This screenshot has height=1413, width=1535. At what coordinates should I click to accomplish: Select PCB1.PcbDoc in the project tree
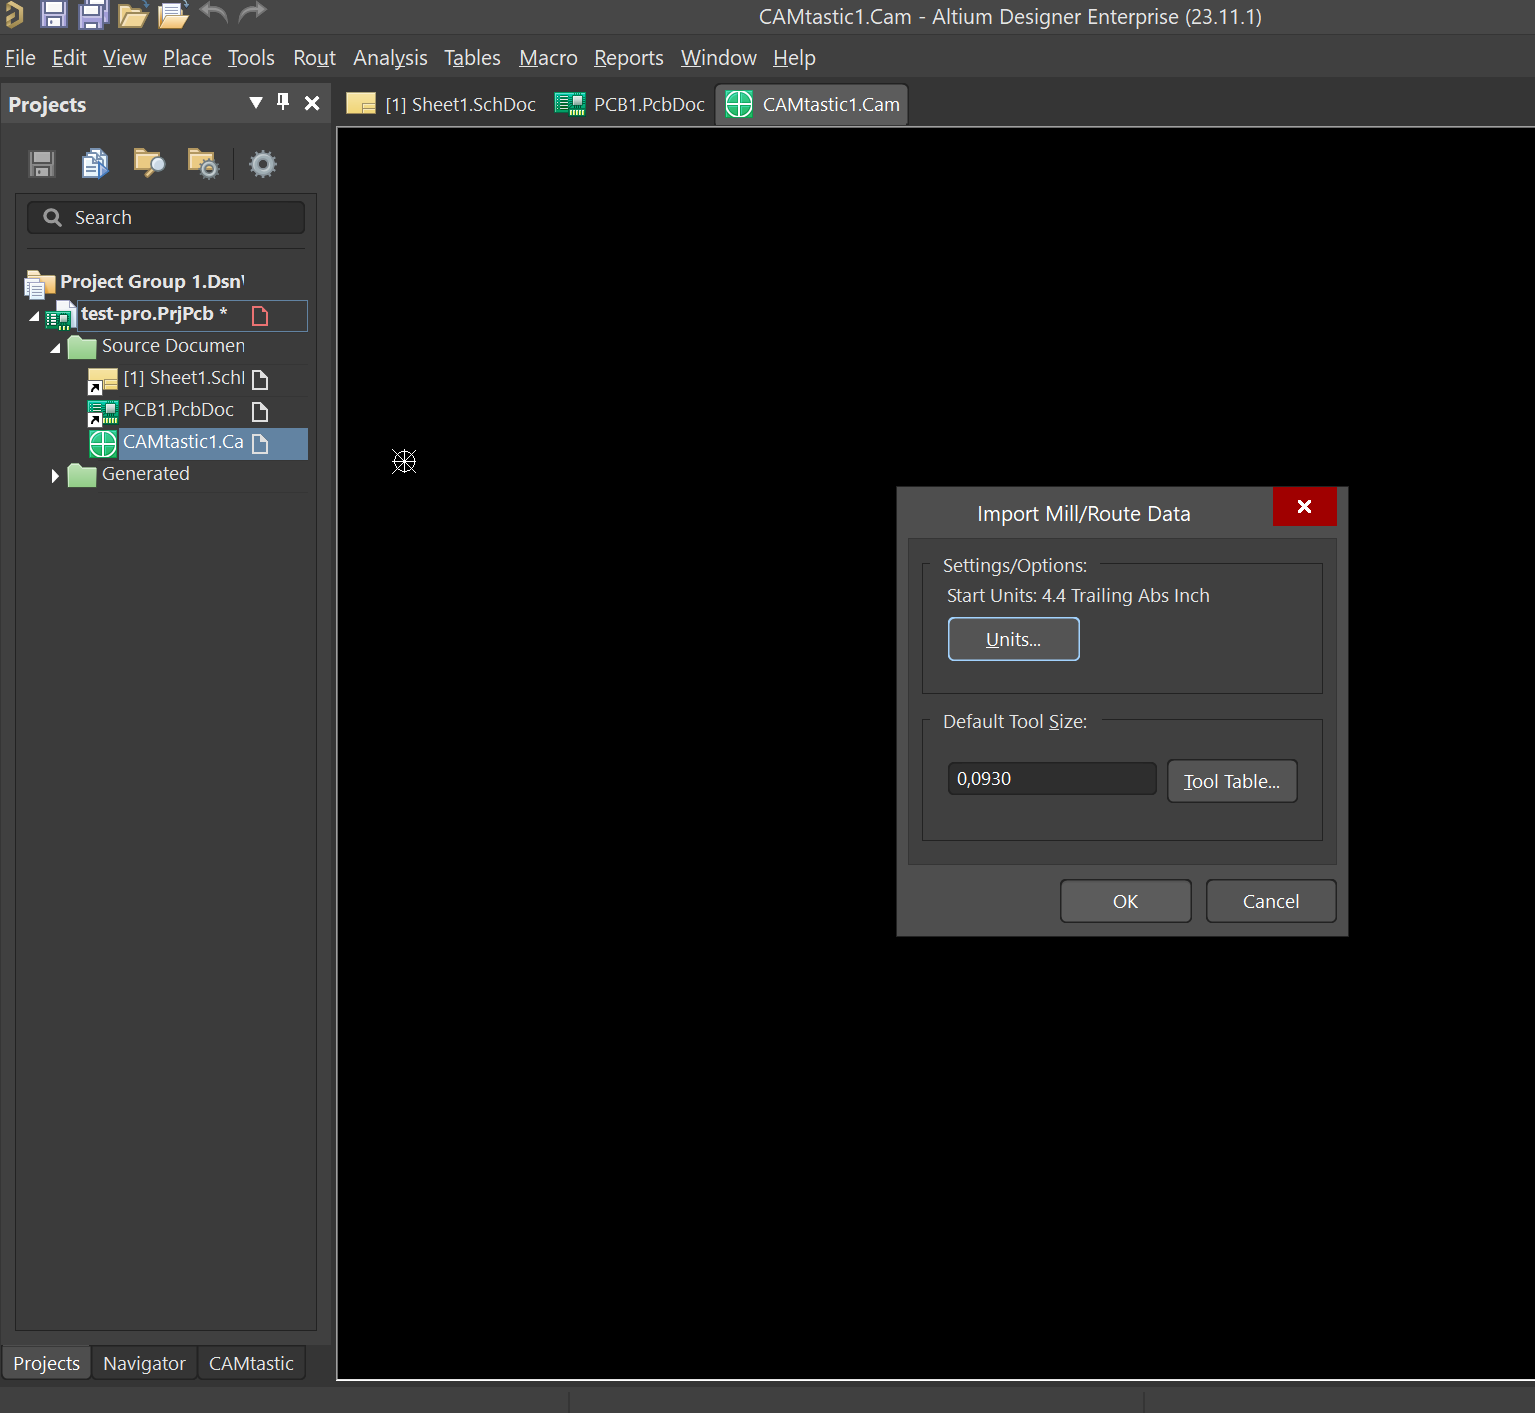178,410
